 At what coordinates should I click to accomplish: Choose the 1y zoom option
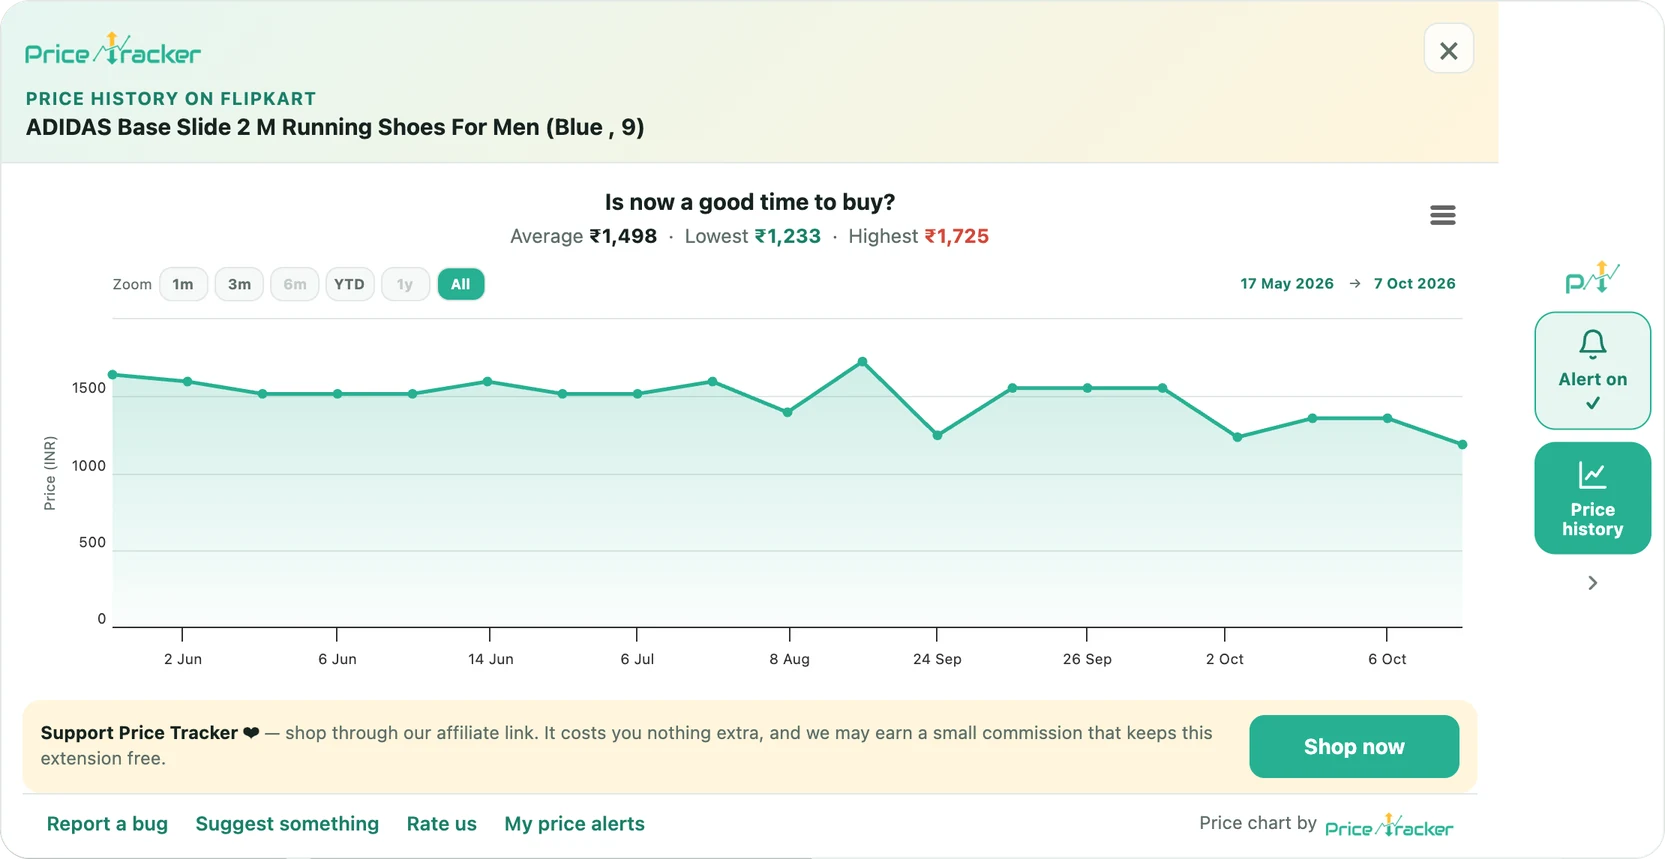click(405, 284)
